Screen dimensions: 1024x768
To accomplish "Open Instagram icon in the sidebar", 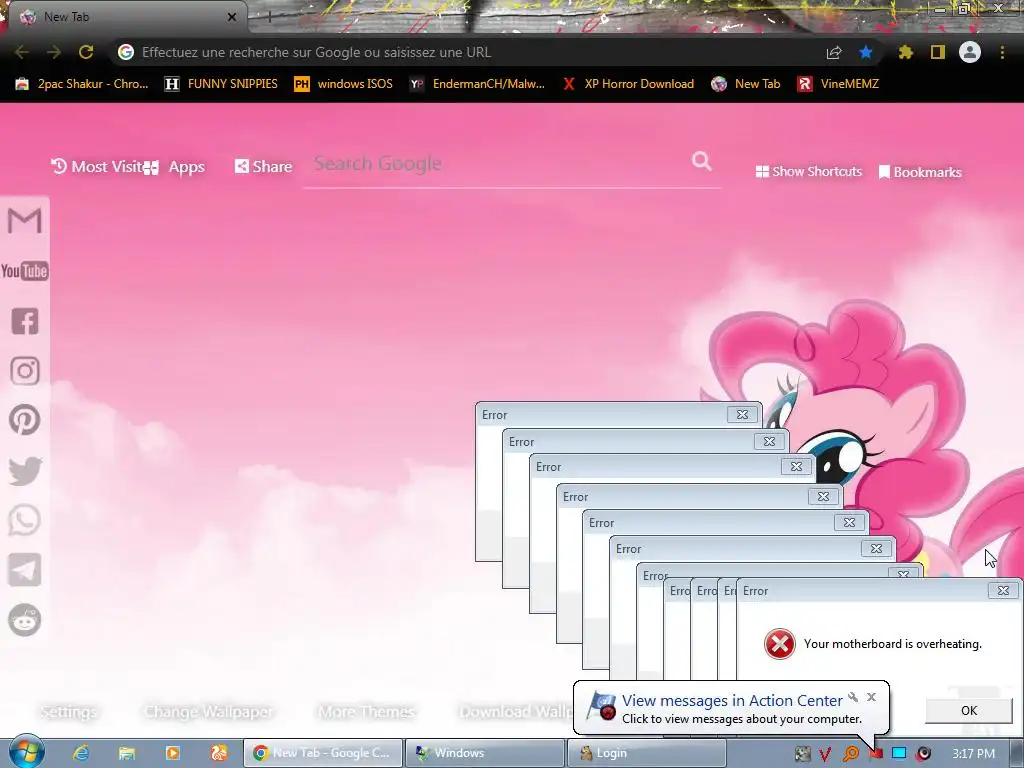I will click(x=25, y=371).
